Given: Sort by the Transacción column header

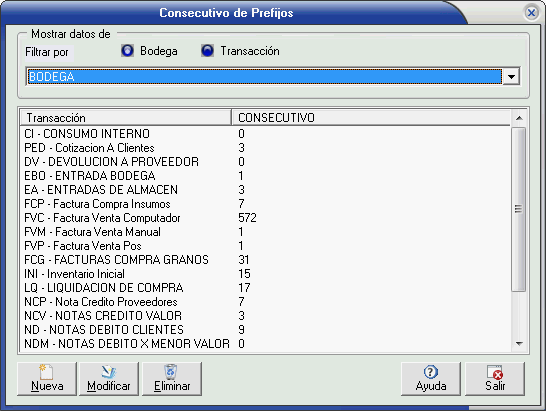Looking at the screenshot, I should pos(126,118).
